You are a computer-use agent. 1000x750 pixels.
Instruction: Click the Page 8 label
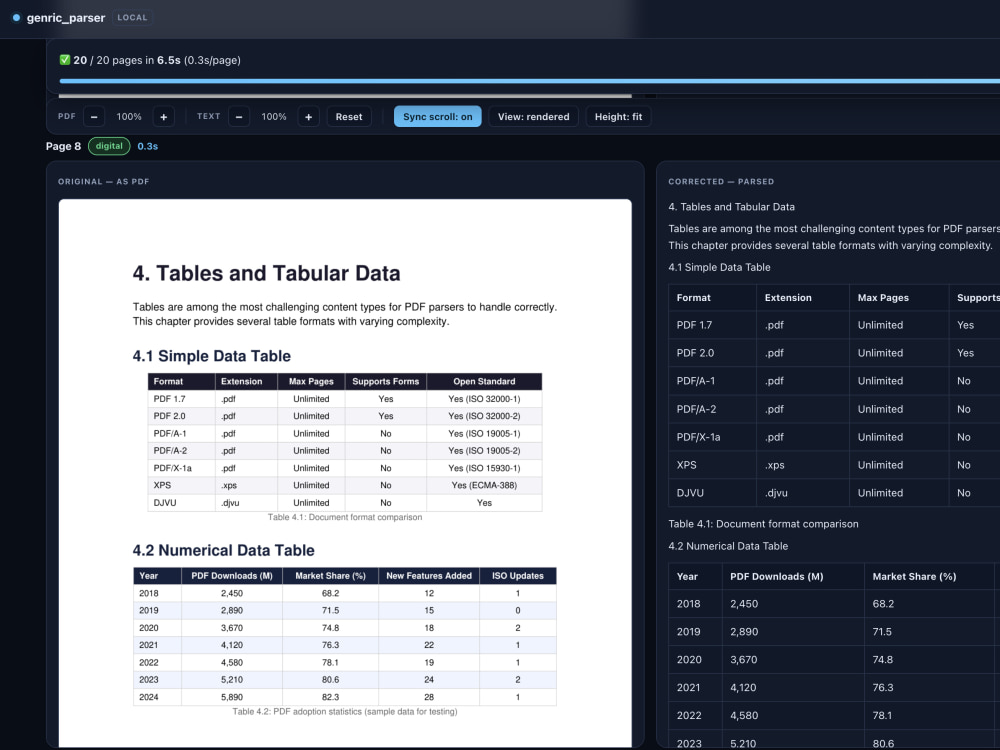(63, 146)
